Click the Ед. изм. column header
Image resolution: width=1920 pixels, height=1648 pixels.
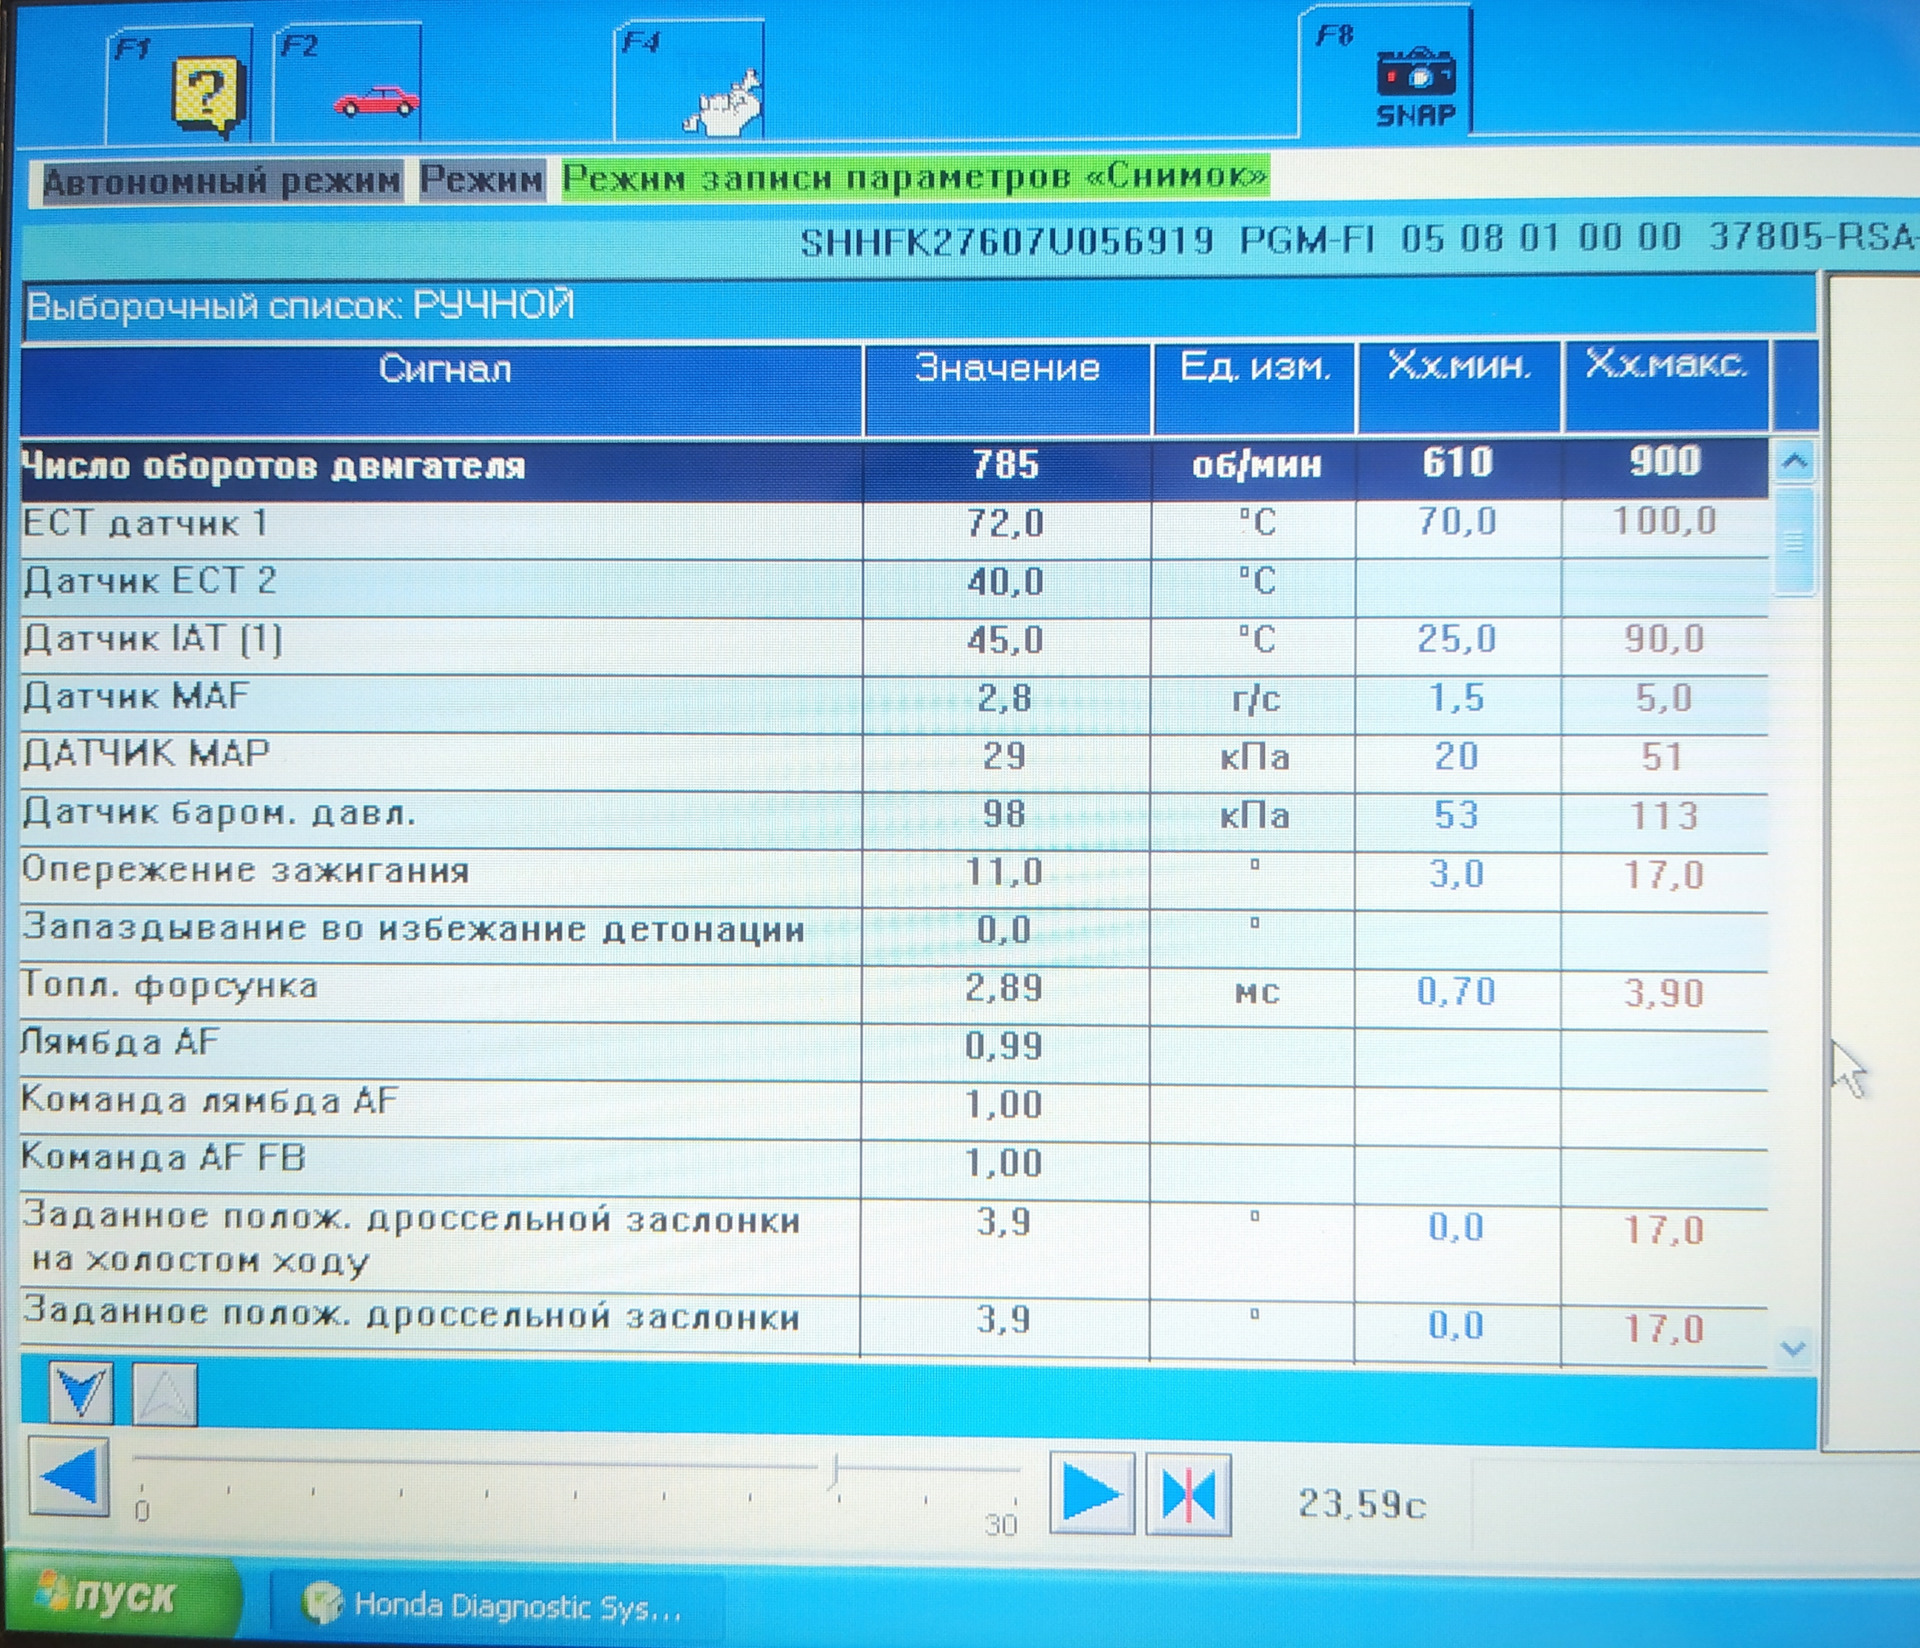pos(1255,389)
